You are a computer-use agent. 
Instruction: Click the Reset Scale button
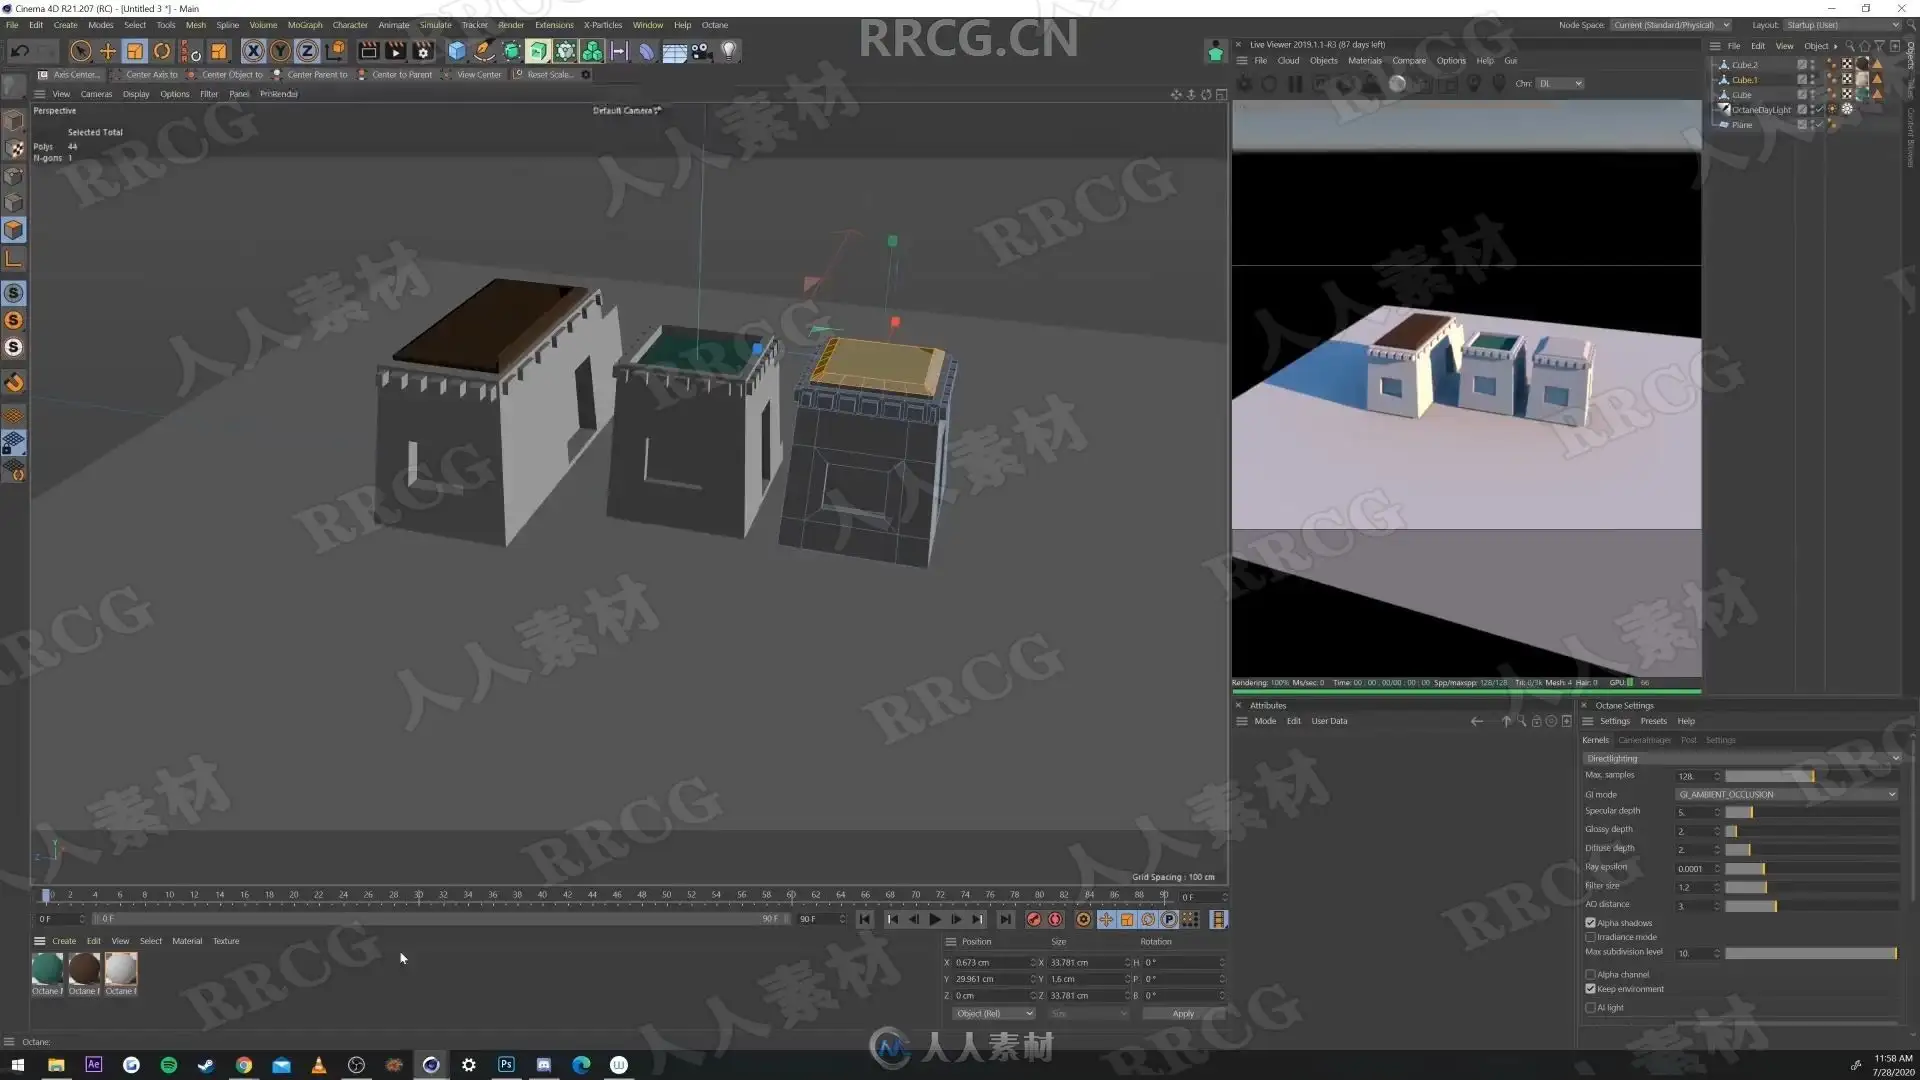[x=548, y=75]
